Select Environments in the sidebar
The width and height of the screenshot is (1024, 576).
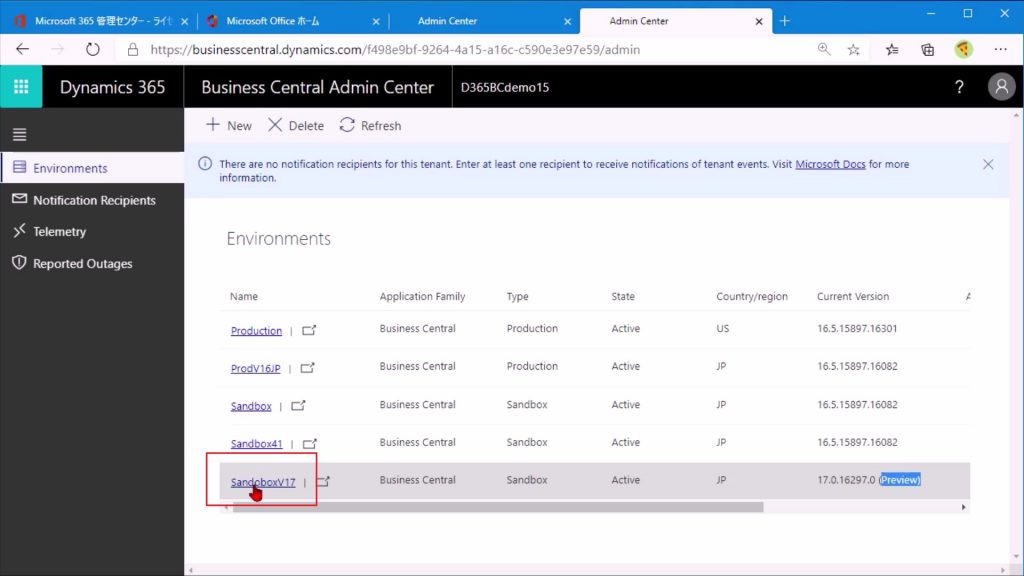pos(92,168)
